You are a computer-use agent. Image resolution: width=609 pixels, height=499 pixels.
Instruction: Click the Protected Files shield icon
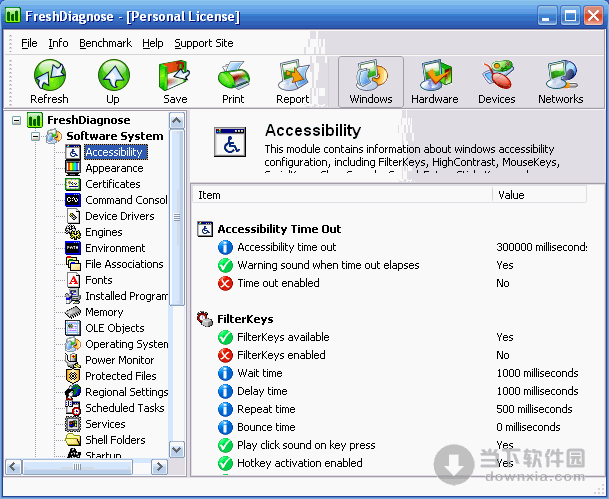coord(73,376)
